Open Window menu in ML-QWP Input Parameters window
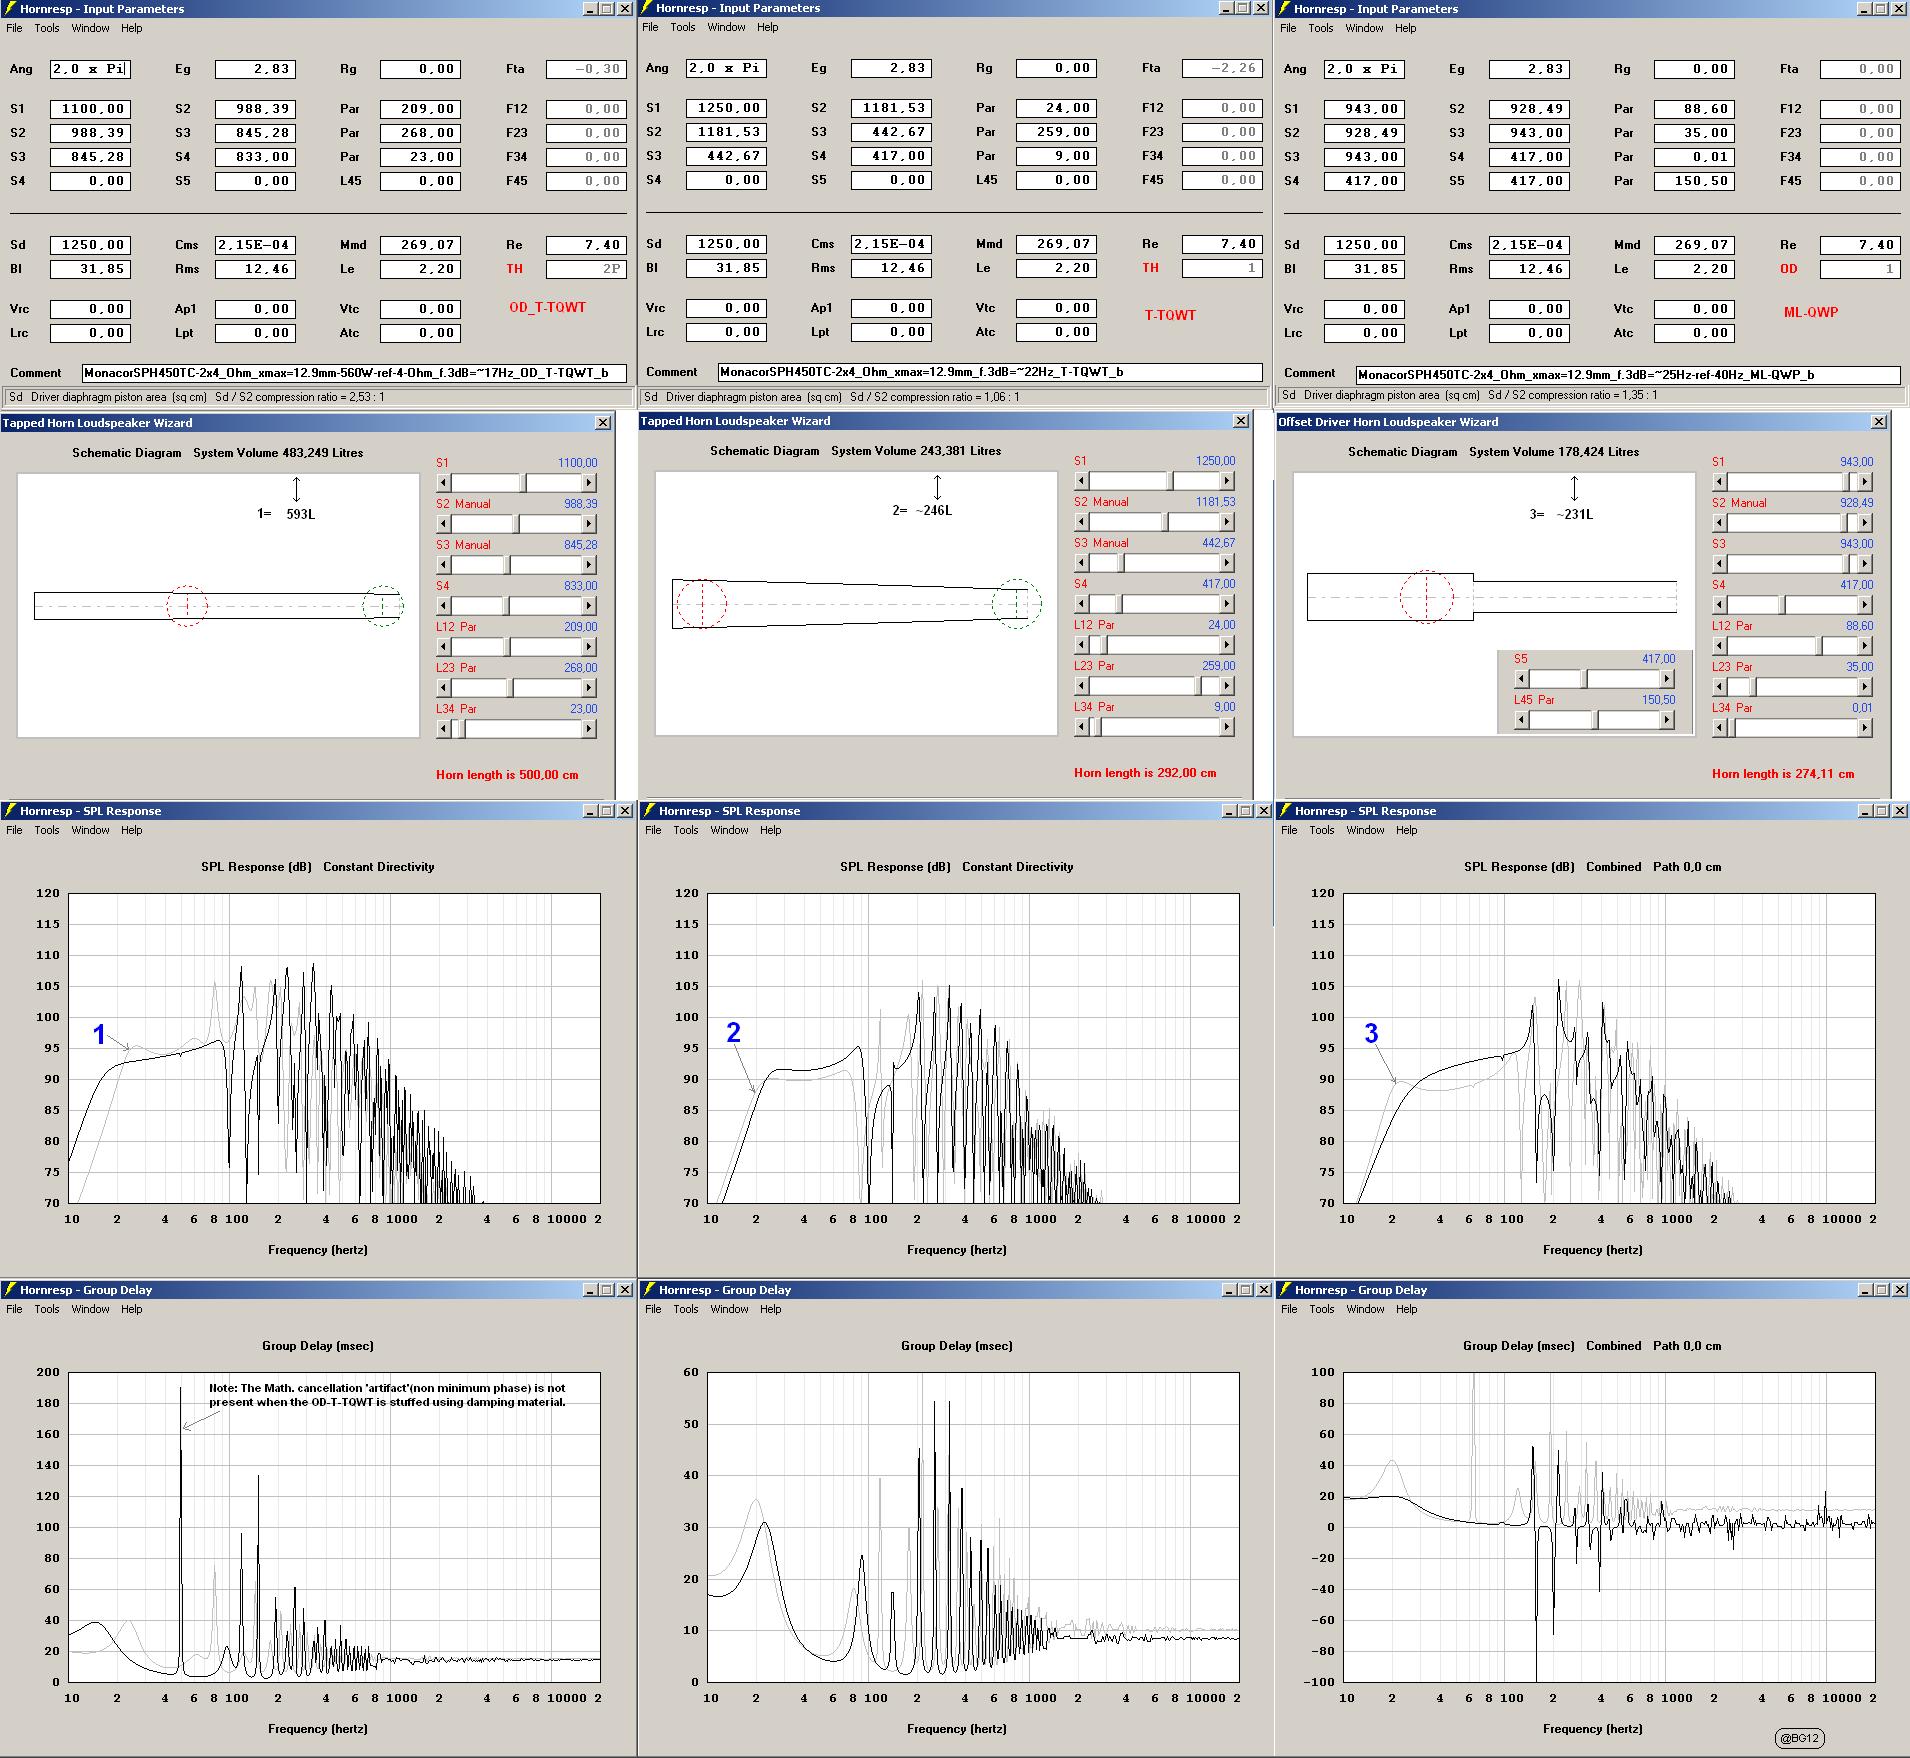Image resolution: width=1910 pixels, height=1758 pixels. click(1364, 28)
